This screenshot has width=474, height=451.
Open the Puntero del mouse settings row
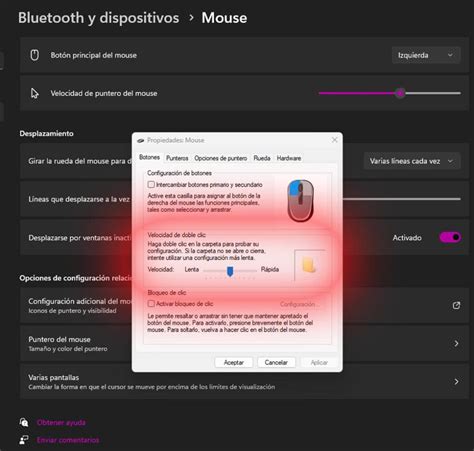click(x=244, y=343)
